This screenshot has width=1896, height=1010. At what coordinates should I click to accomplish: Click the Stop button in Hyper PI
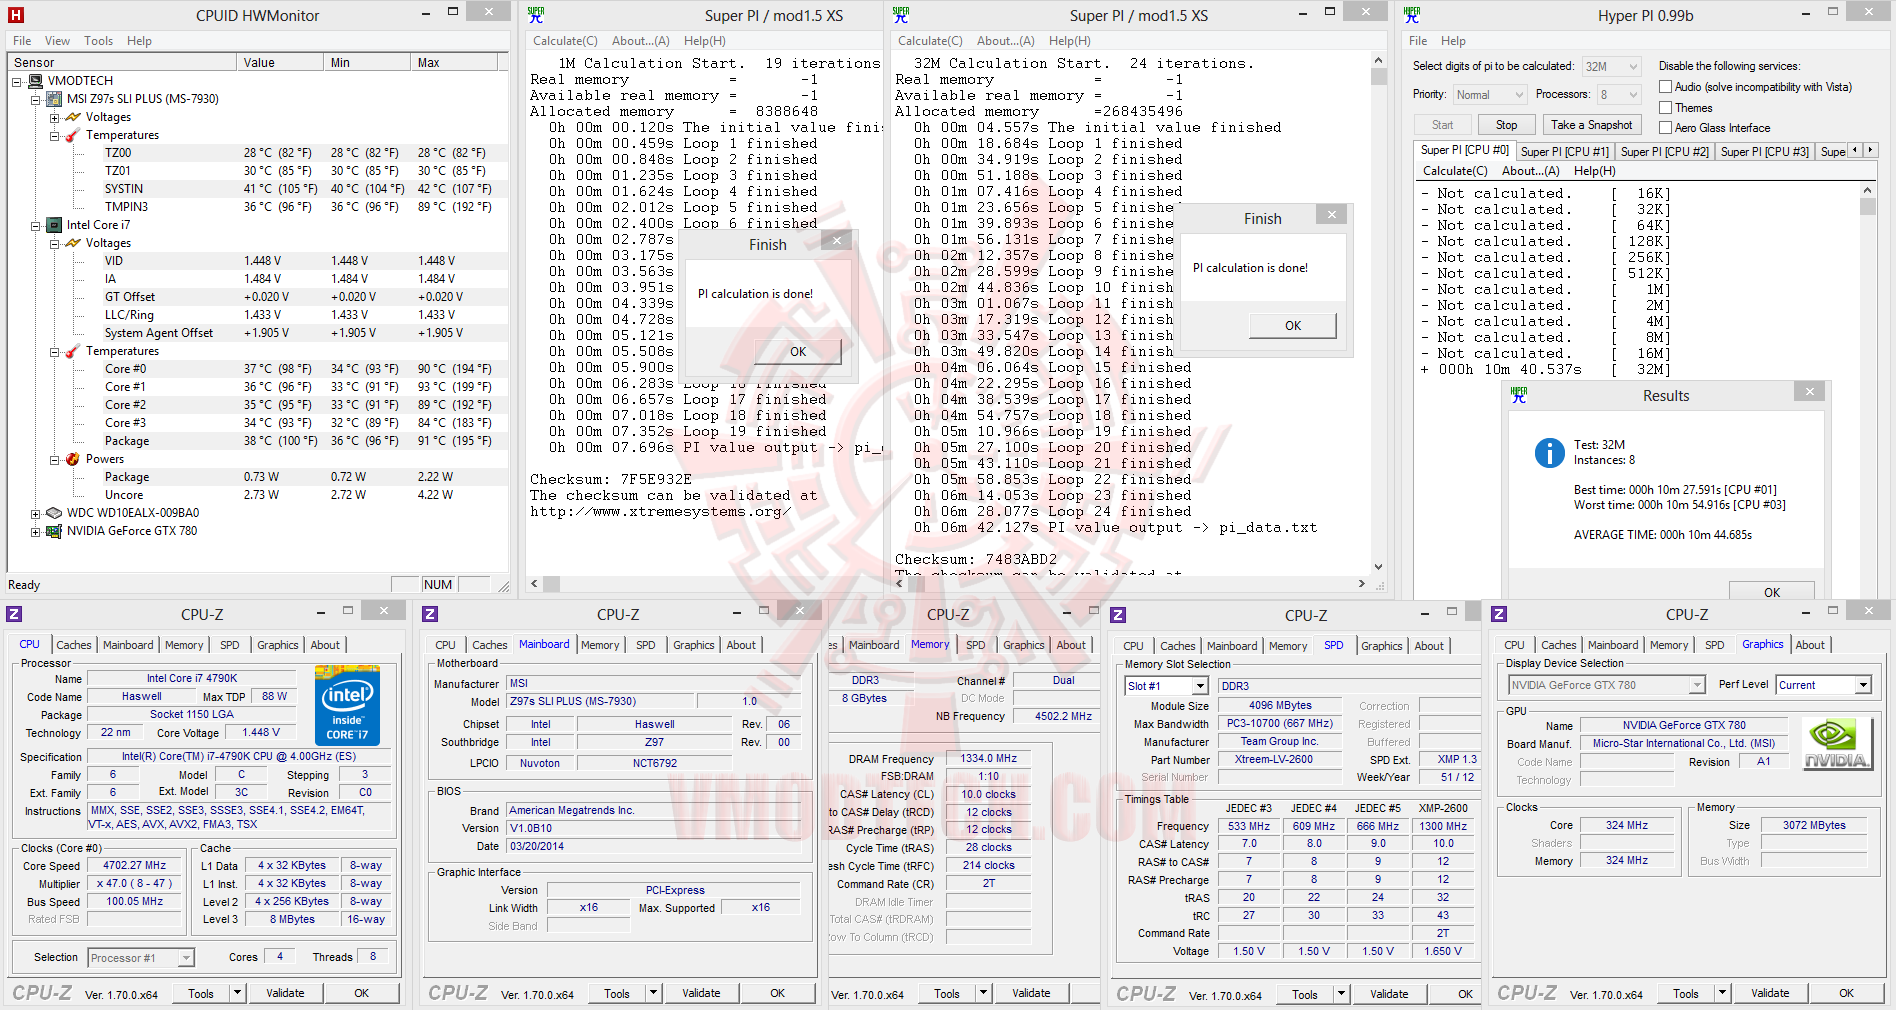[1506, 125]
